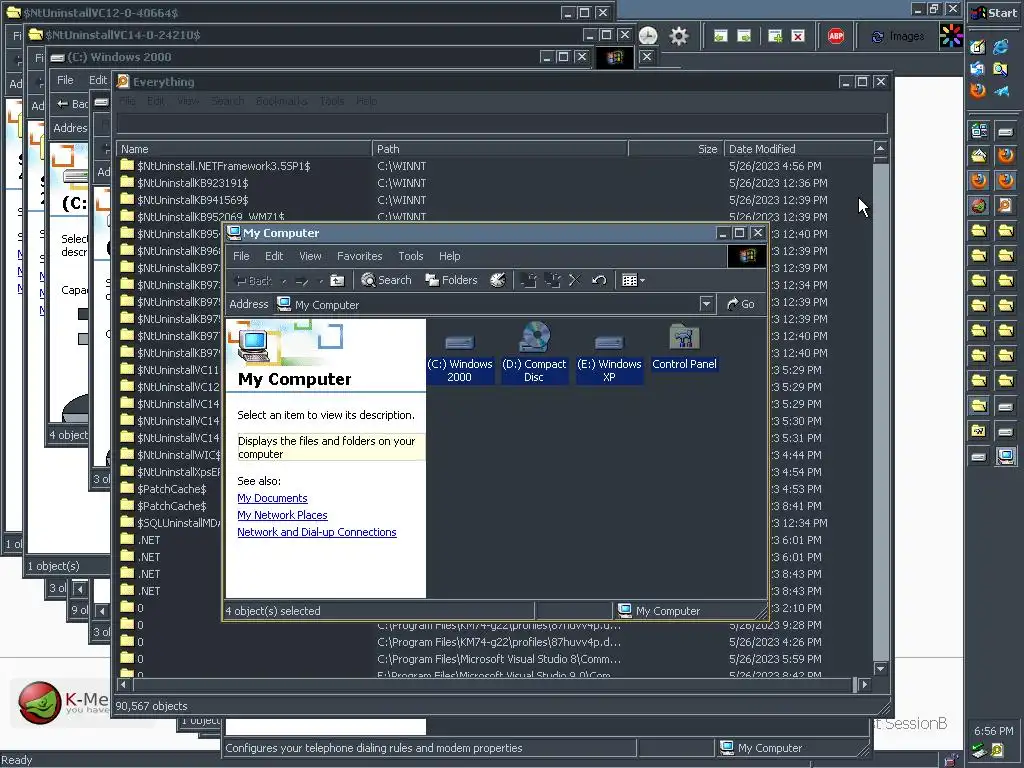This screenshot has height=768, width=1024.
Task: Sort Everything list by Date Modified column
Action: point(798,149)
